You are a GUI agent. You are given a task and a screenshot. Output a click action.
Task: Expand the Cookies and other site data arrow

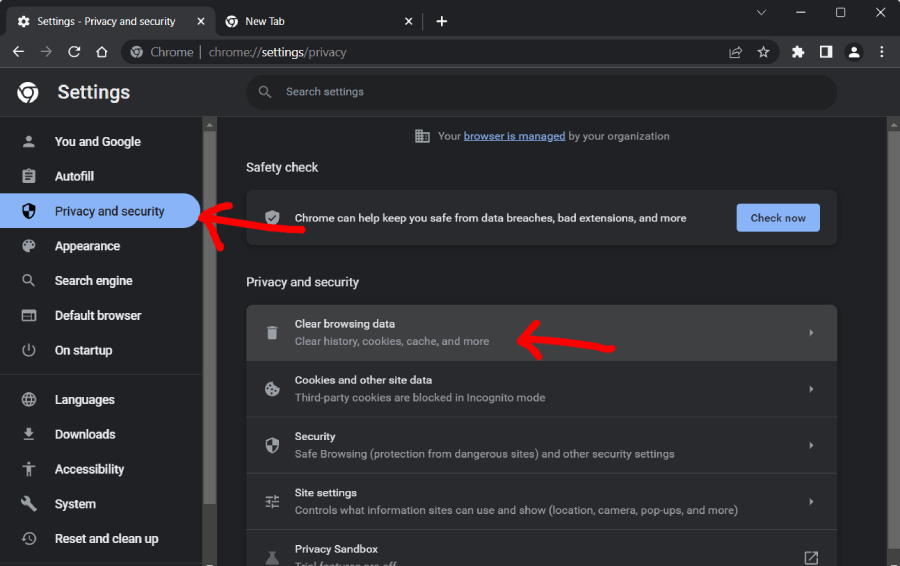click(811, 389)
